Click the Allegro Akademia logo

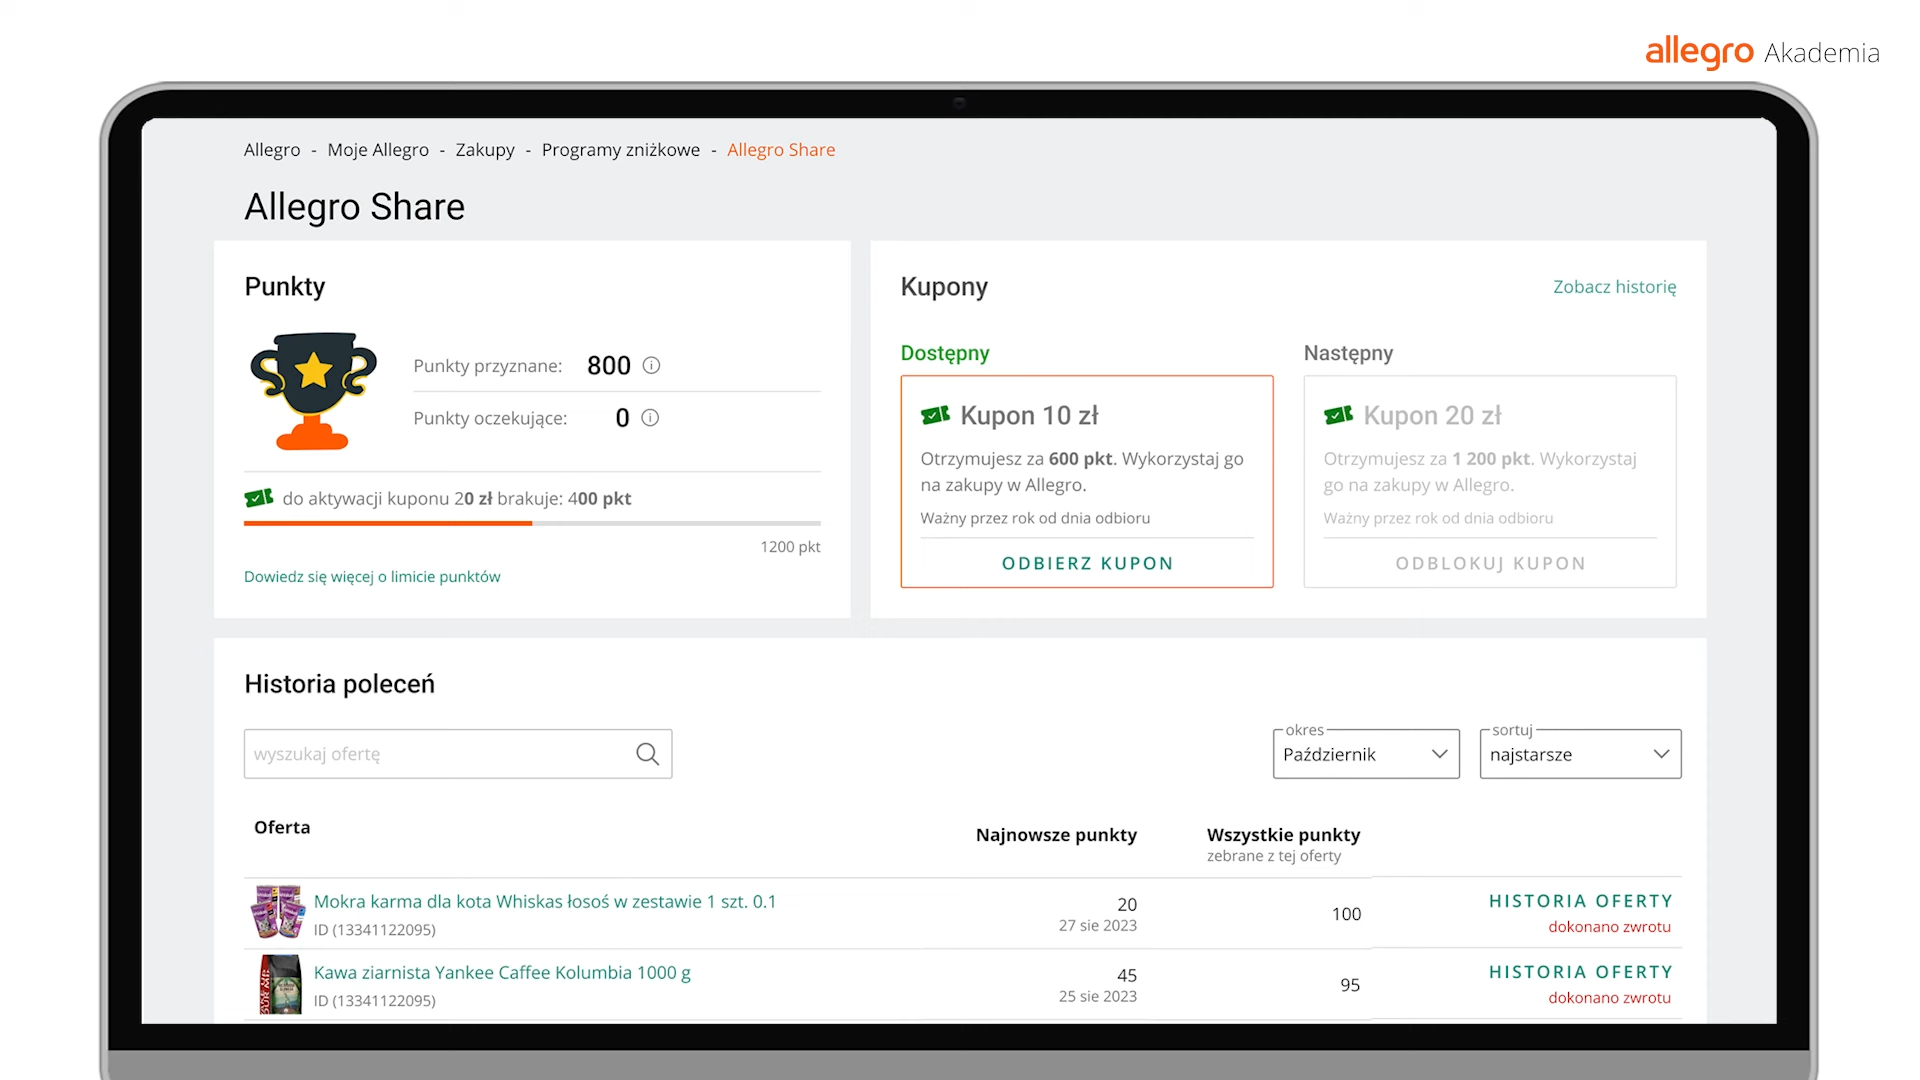(1762, 52)
